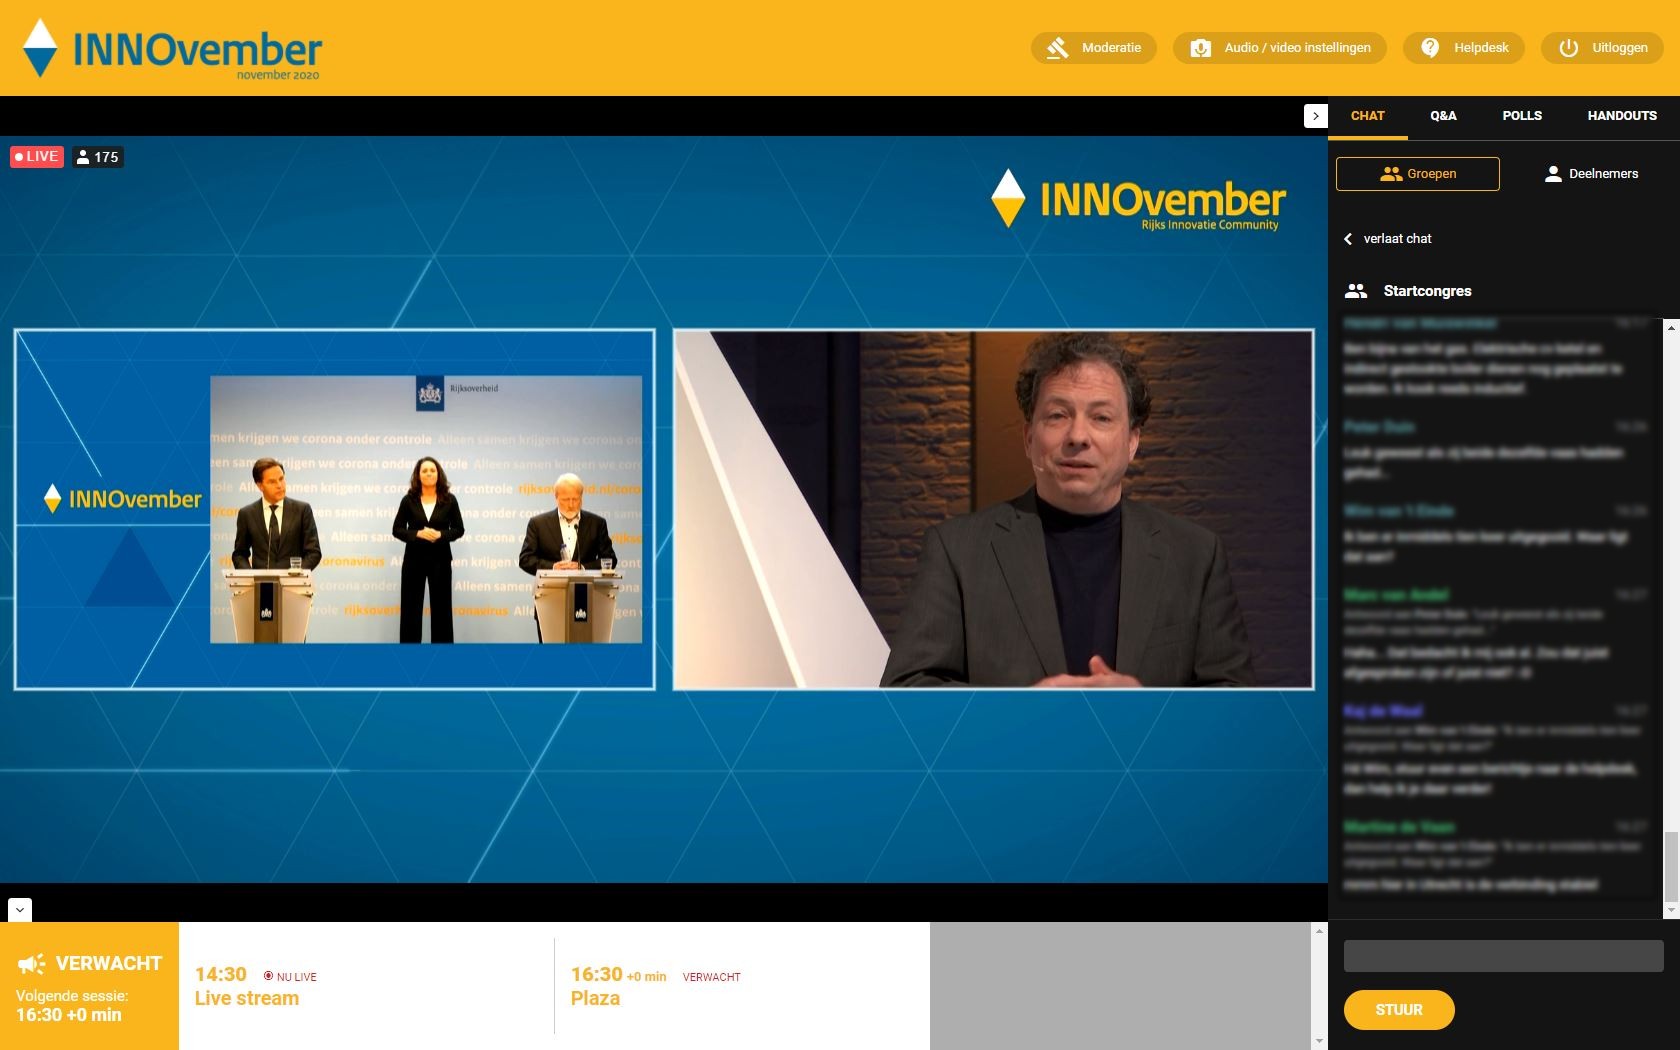
Task: Click the LIVE indicator badge
Action: pyautogui.click(x=37, y=157)
